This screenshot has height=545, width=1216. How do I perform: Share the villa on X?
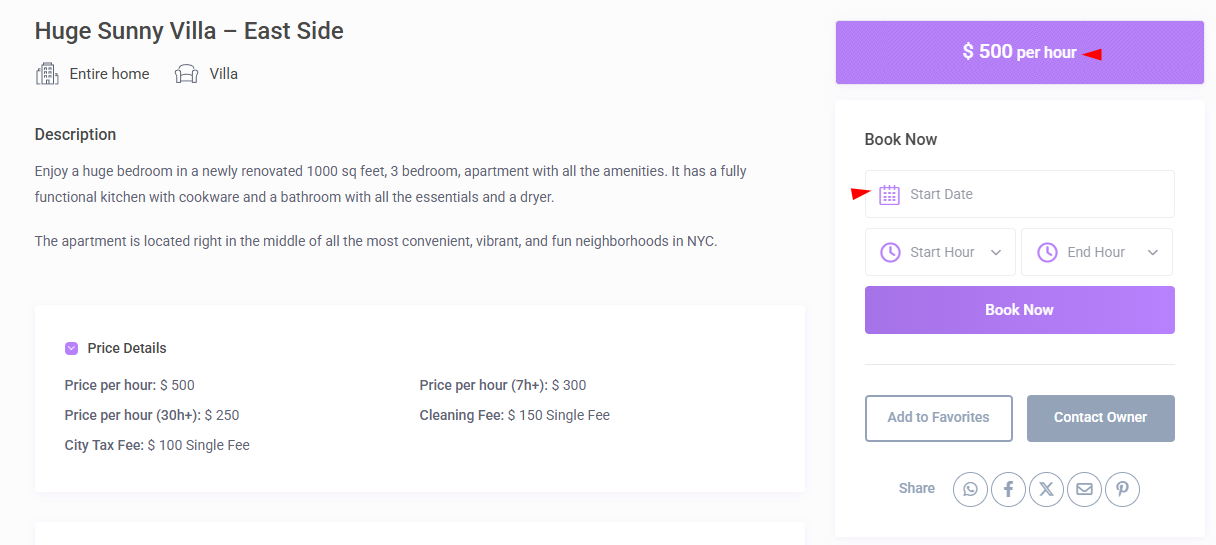click(x=1046, y=489)
